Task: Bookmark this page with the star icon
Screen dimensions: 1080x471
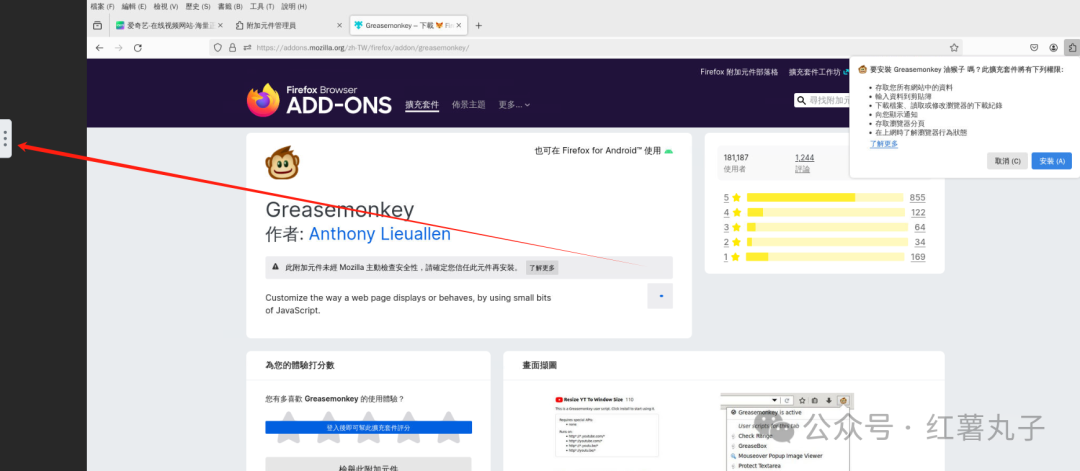Action: pos(954,48)
